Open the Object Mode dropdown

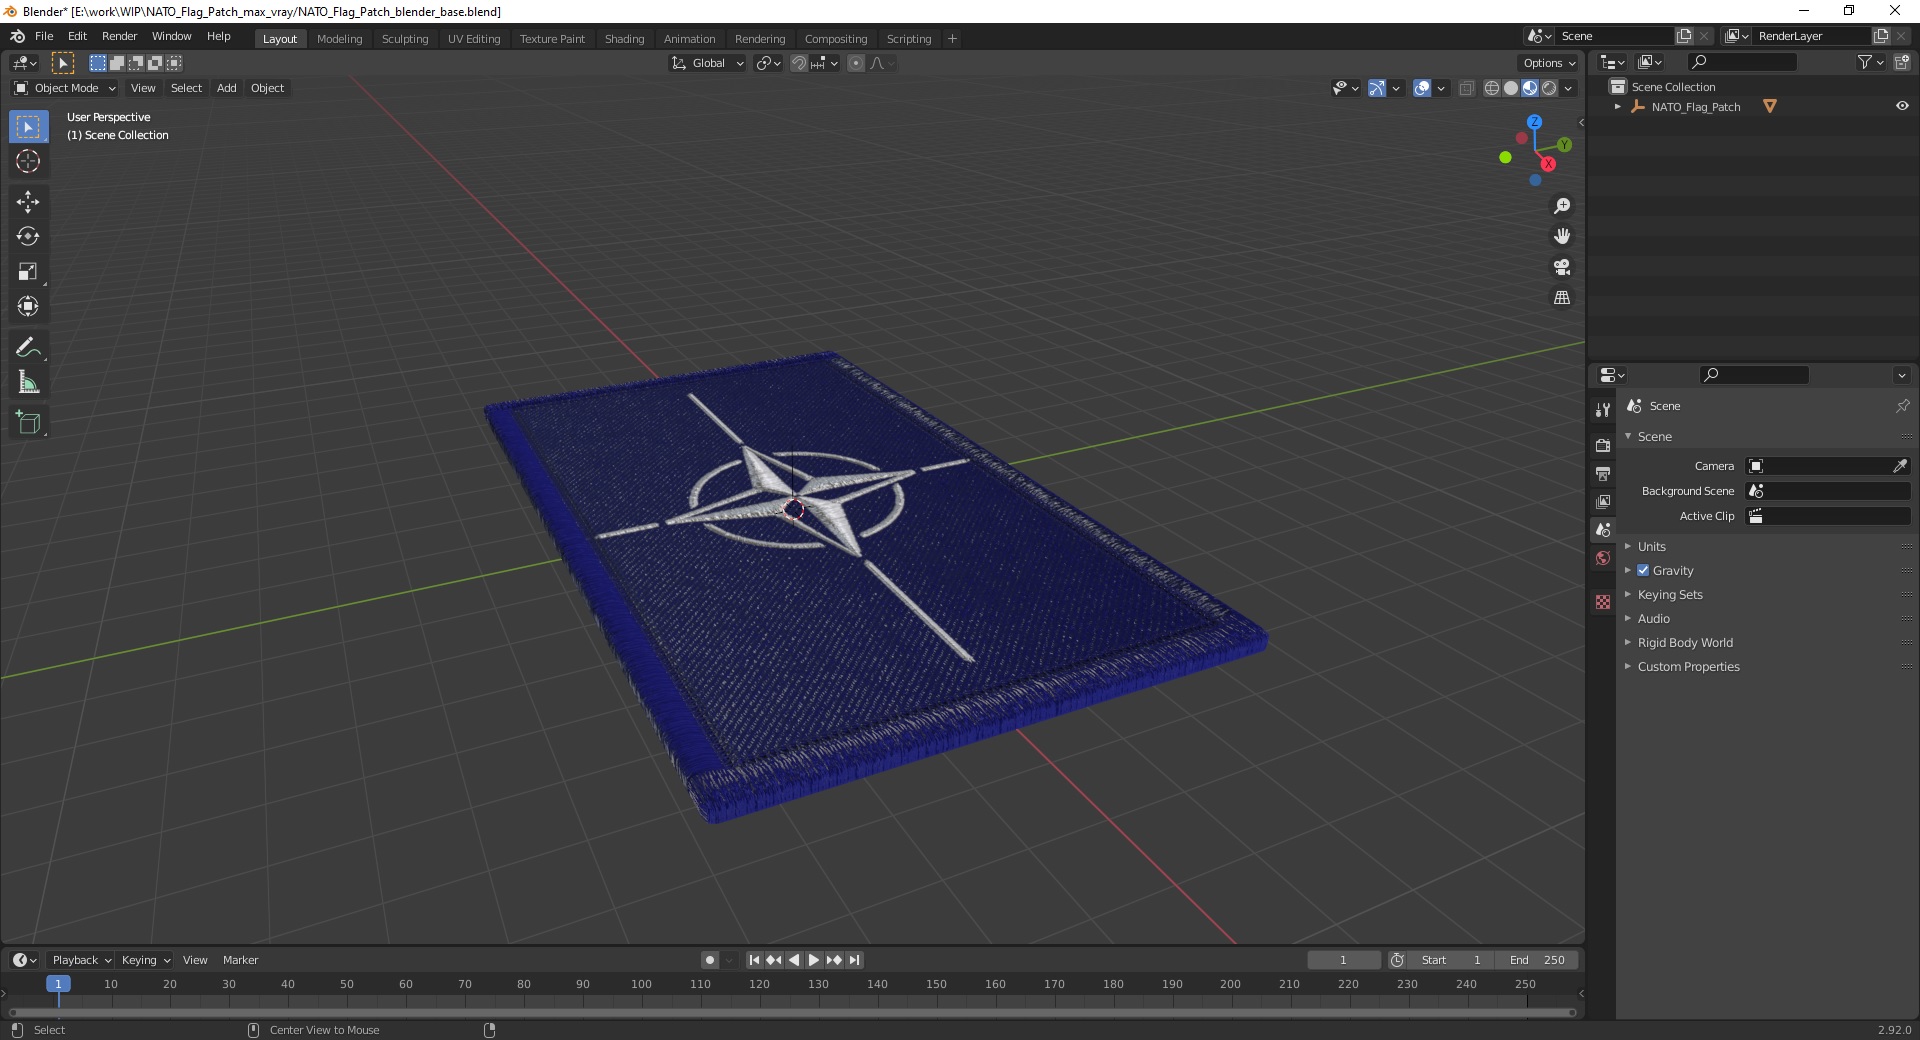64,88
